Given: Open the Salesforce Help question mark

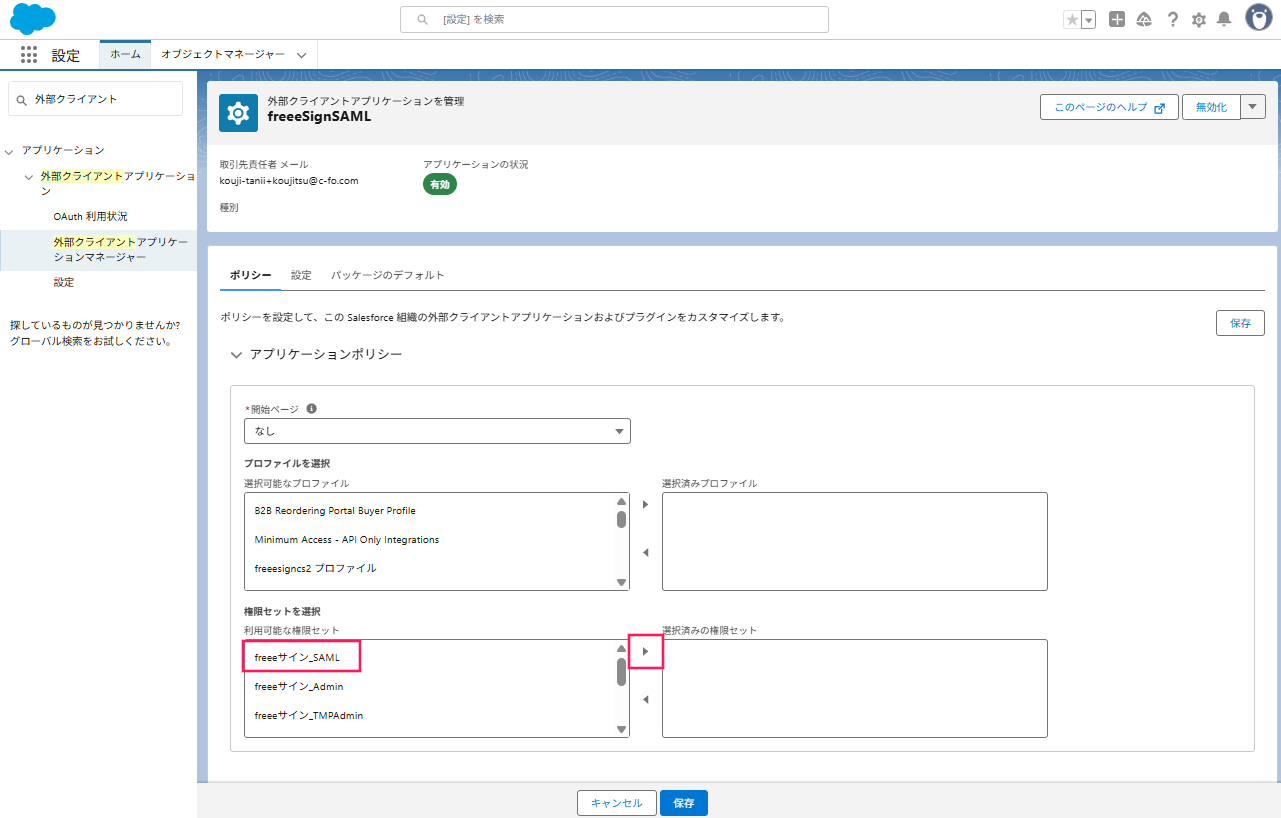Looking at the screenshot, I should click(1173, 19).
